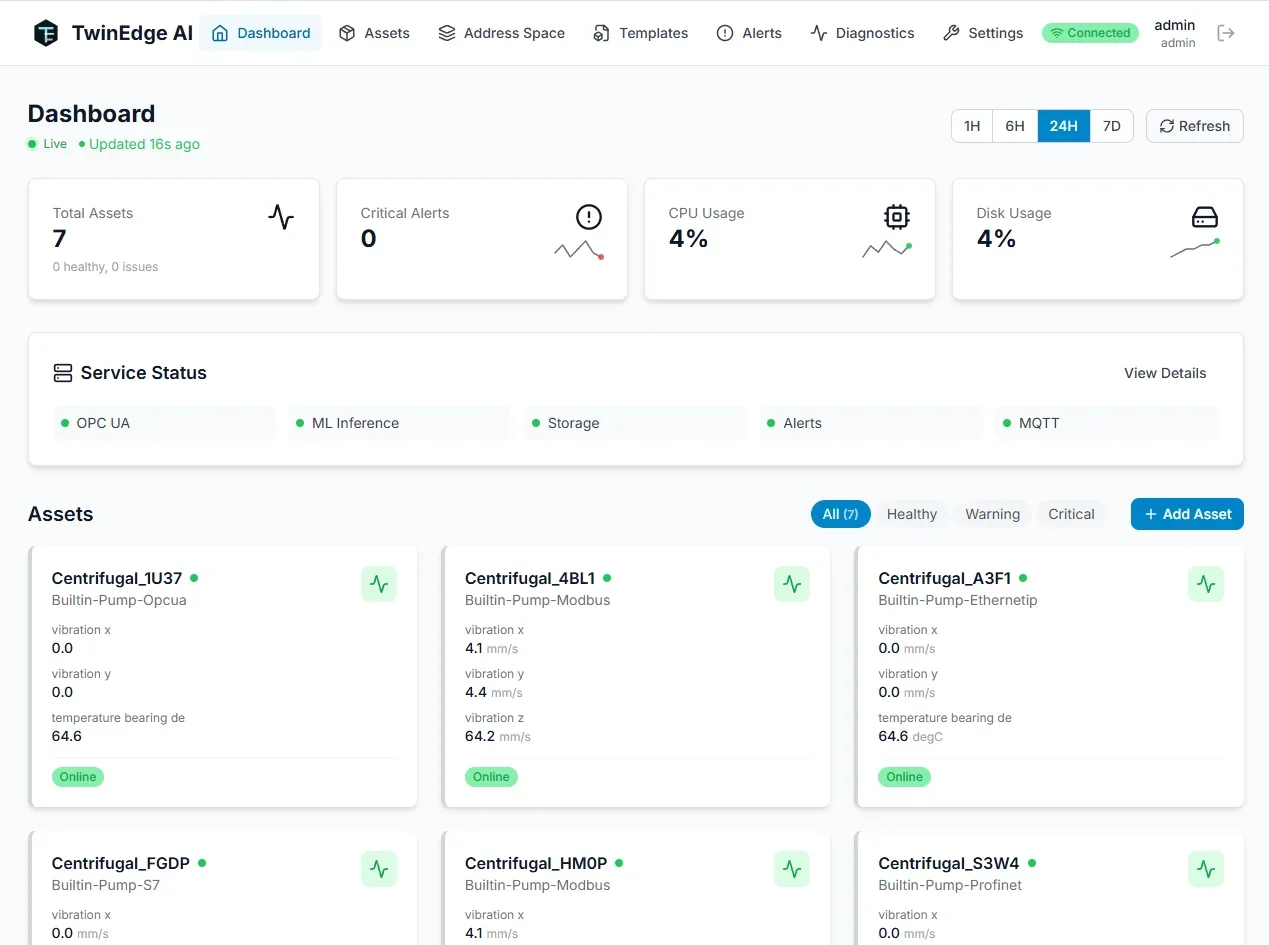Click the Builtin-Pump-Opcua subtitle
Image resolution: width=1269 pixels, height=945 pixels.
point(119,600)
